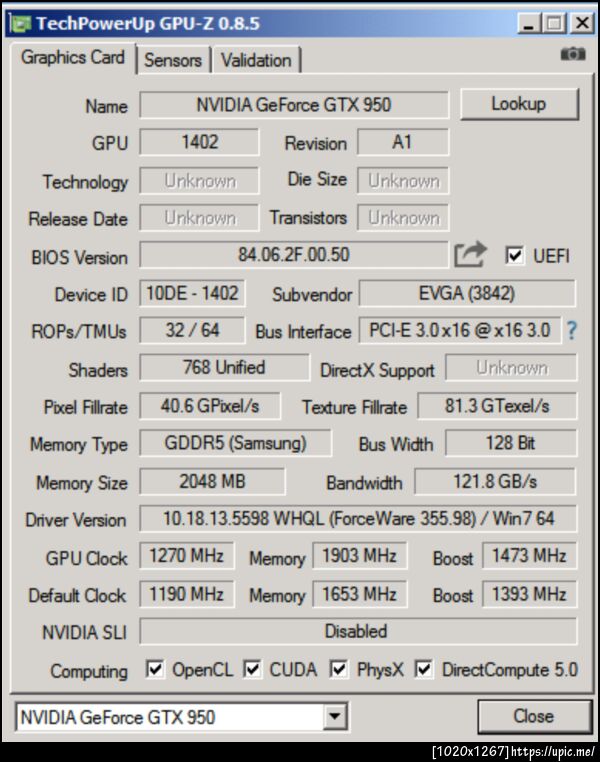Viewport: 600px width, 762px height.
Task: Click the 1393 MHz default boost field
Action: 529,594
